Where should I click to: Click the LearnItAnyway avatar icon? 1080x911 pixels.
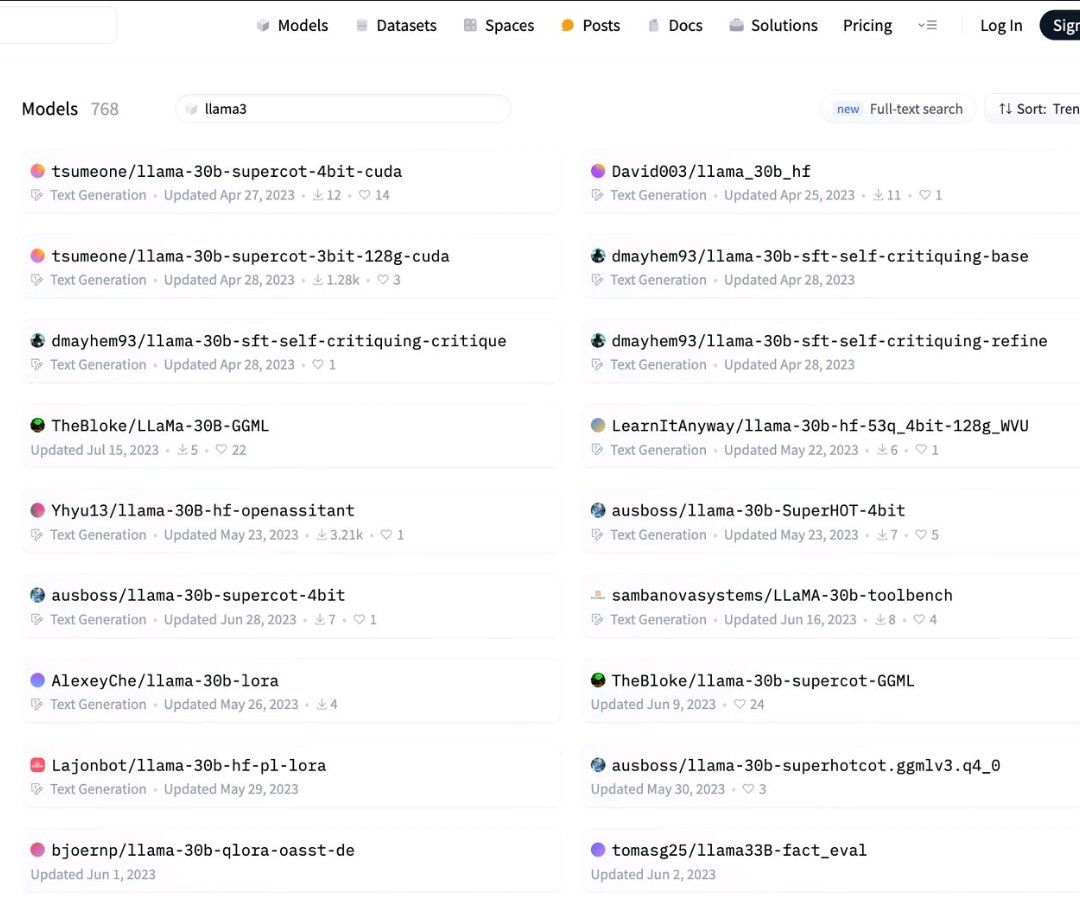pyautogui.click(x=598, y=425)
